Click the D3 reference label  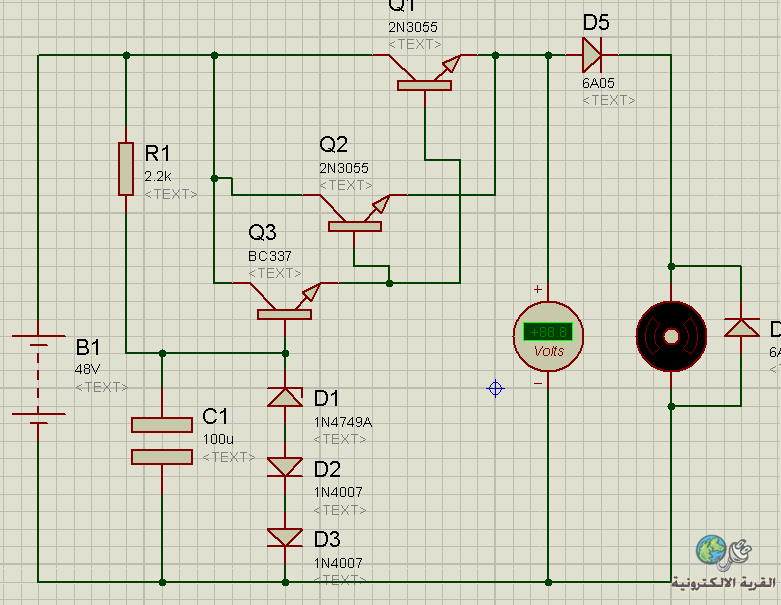[x=327, y=539]
